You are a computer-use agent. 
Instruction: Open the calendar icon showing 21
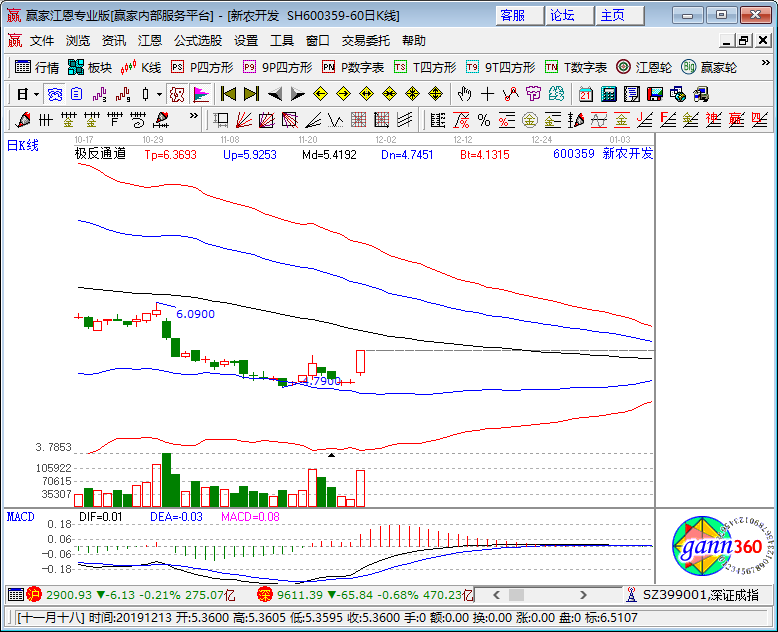586,94
